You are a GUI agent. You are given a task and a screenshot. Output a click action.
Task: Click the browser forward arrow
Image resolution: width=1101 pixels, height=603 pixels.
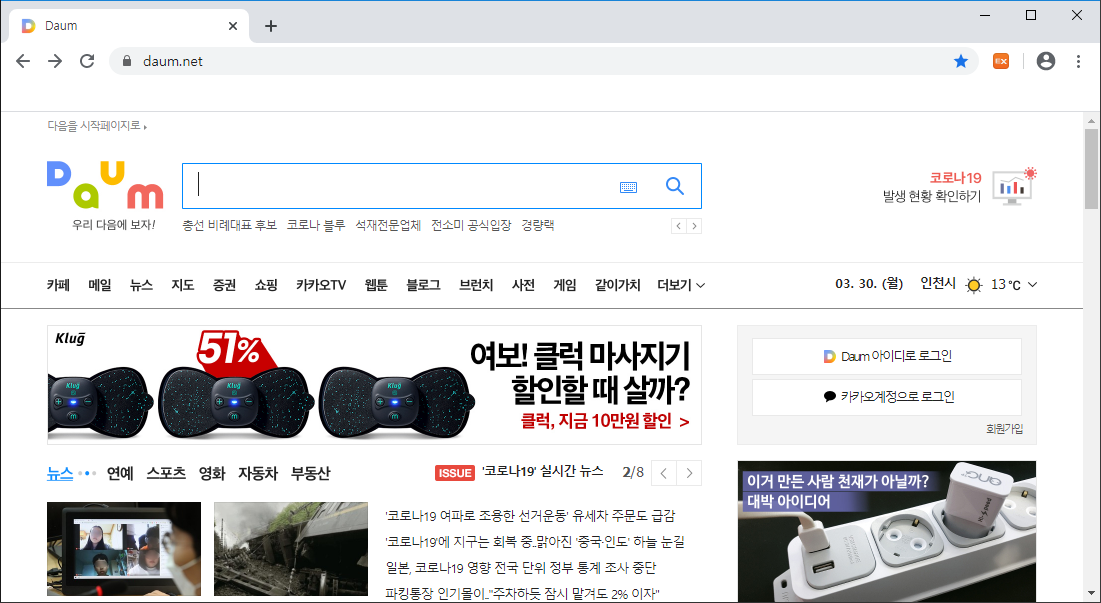pyautogui.click(x=55, y=61)
